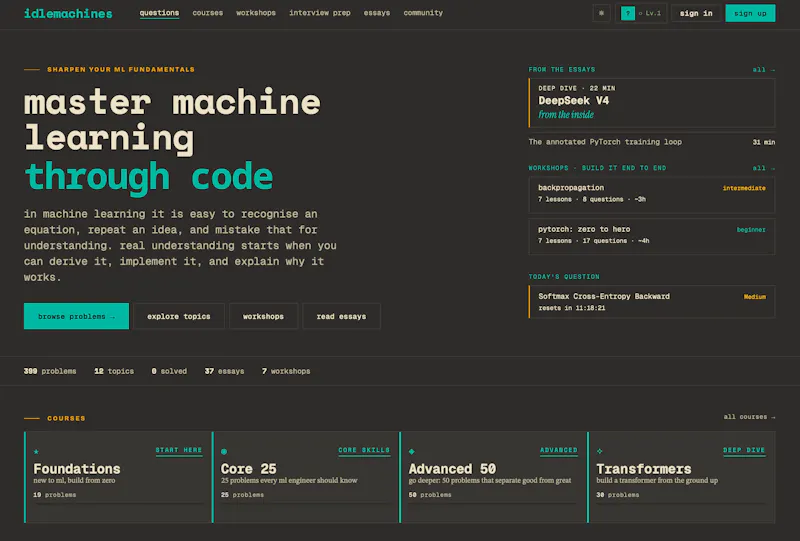Open the Core 25 course card title
The image size is (800, 541).
(x=248, y=469)
